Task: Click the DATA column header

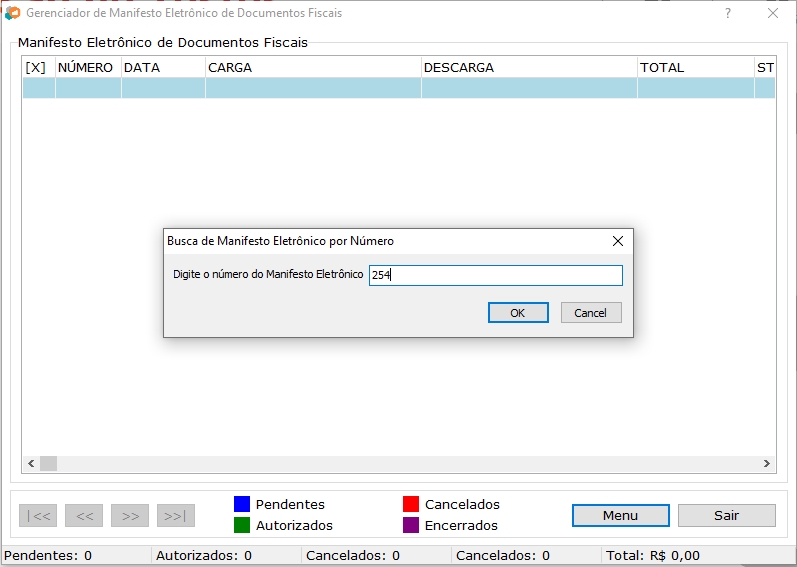Action: tap(162, 68)
